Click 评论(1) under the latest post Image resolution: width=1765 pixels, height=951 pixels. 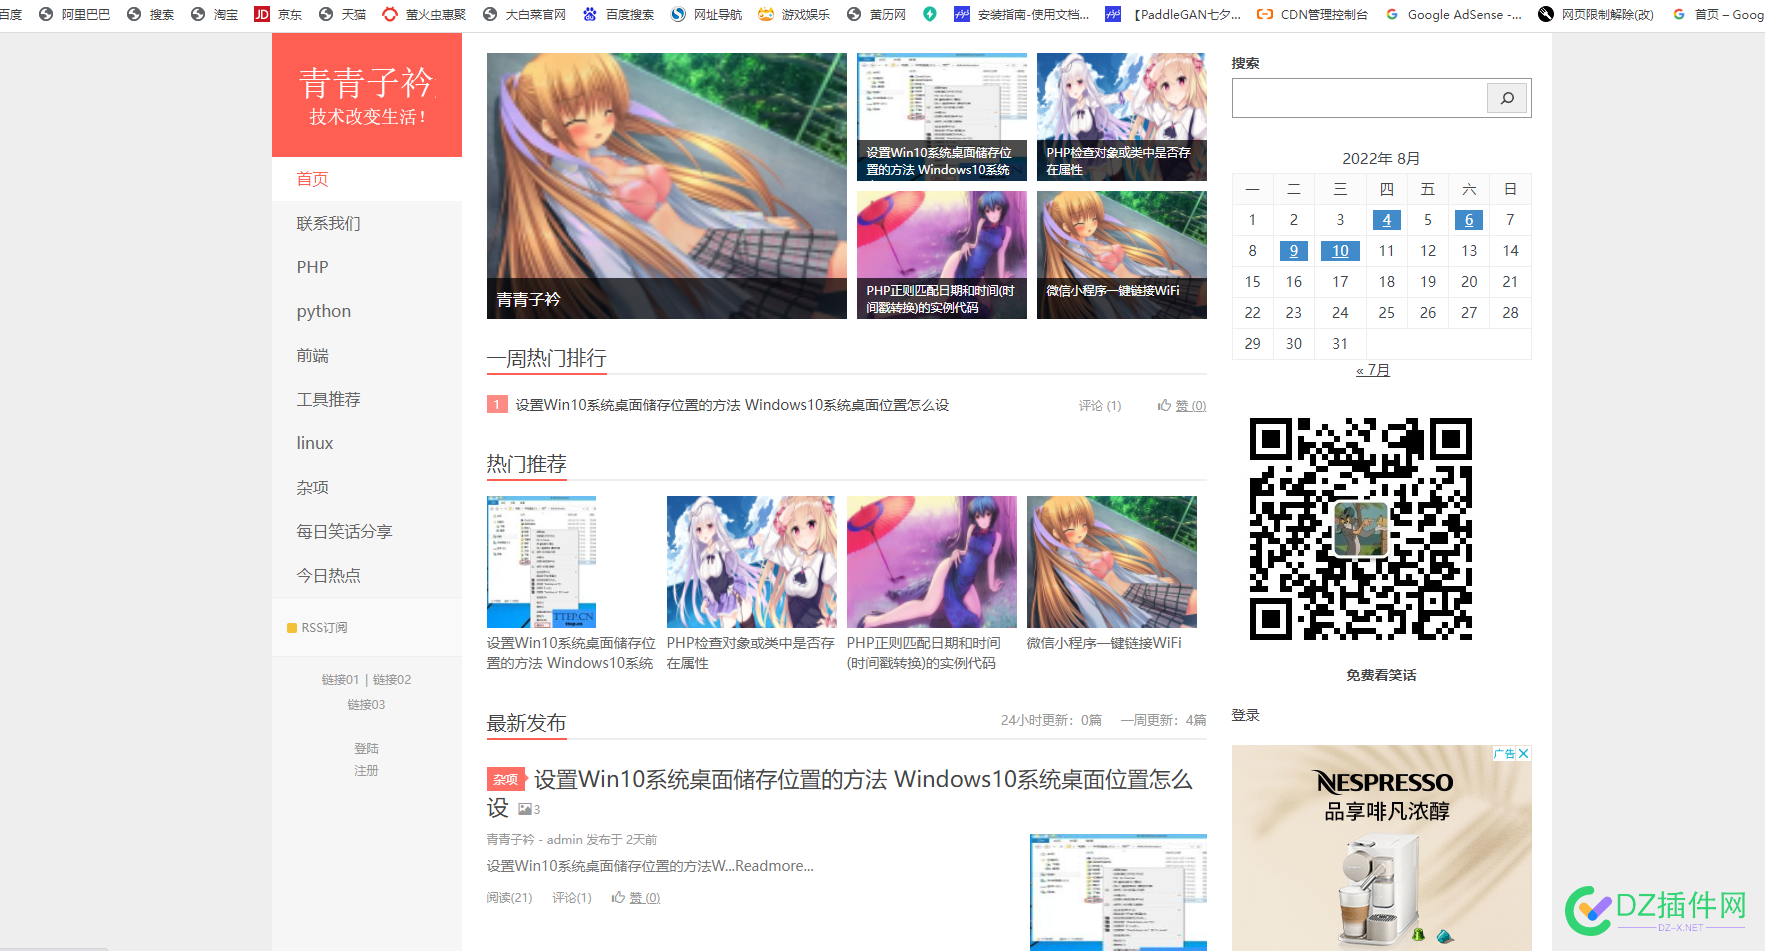572,897
